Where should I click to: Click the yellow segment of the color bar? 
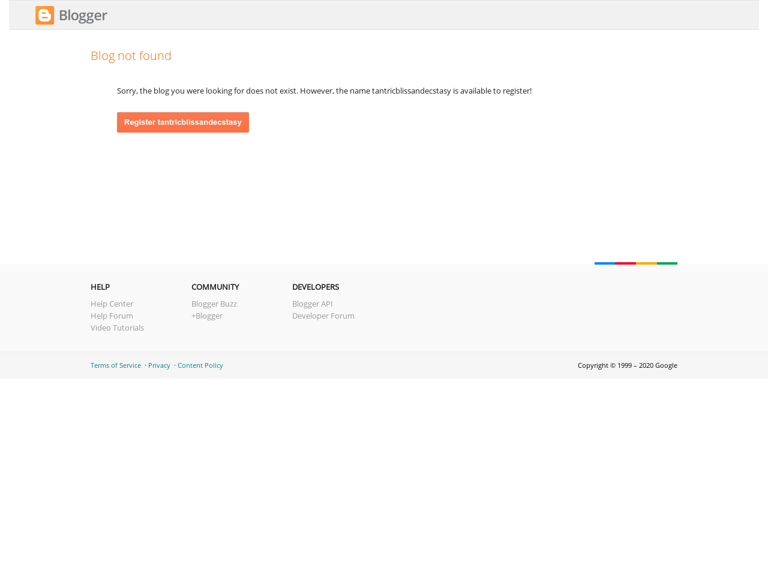pyautogui.click(x=646, y=263)
